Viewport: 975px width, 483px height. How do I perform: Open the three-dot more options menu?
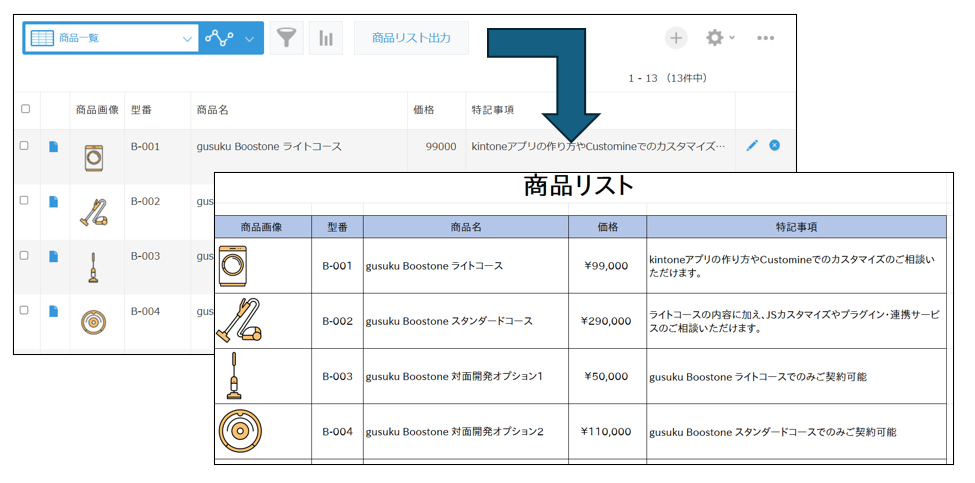[x=765, y=38]
